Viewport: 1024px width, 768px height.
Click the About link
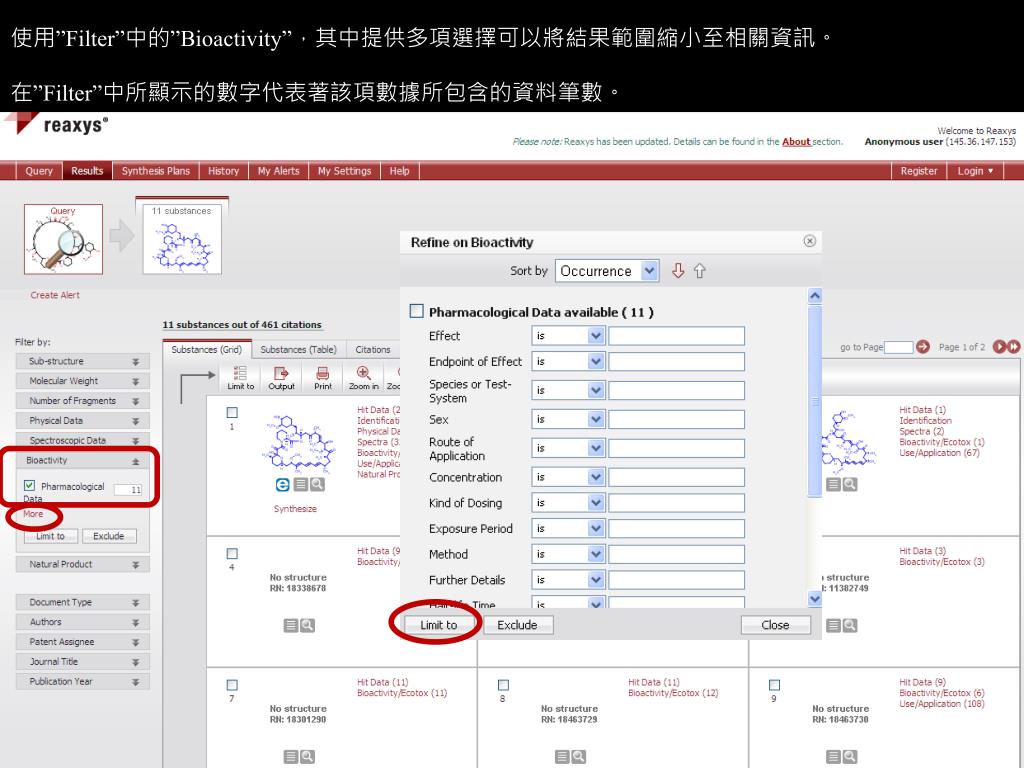point(796,141)
